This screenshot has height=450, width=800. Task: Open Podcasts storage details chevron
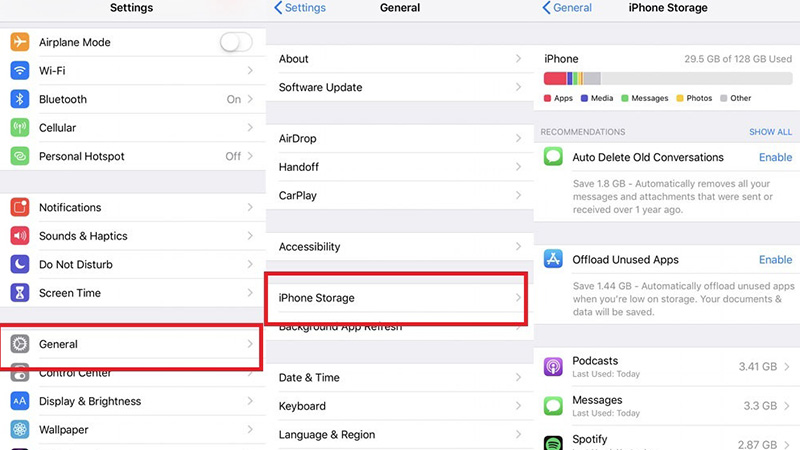click(x=787, y=366)
